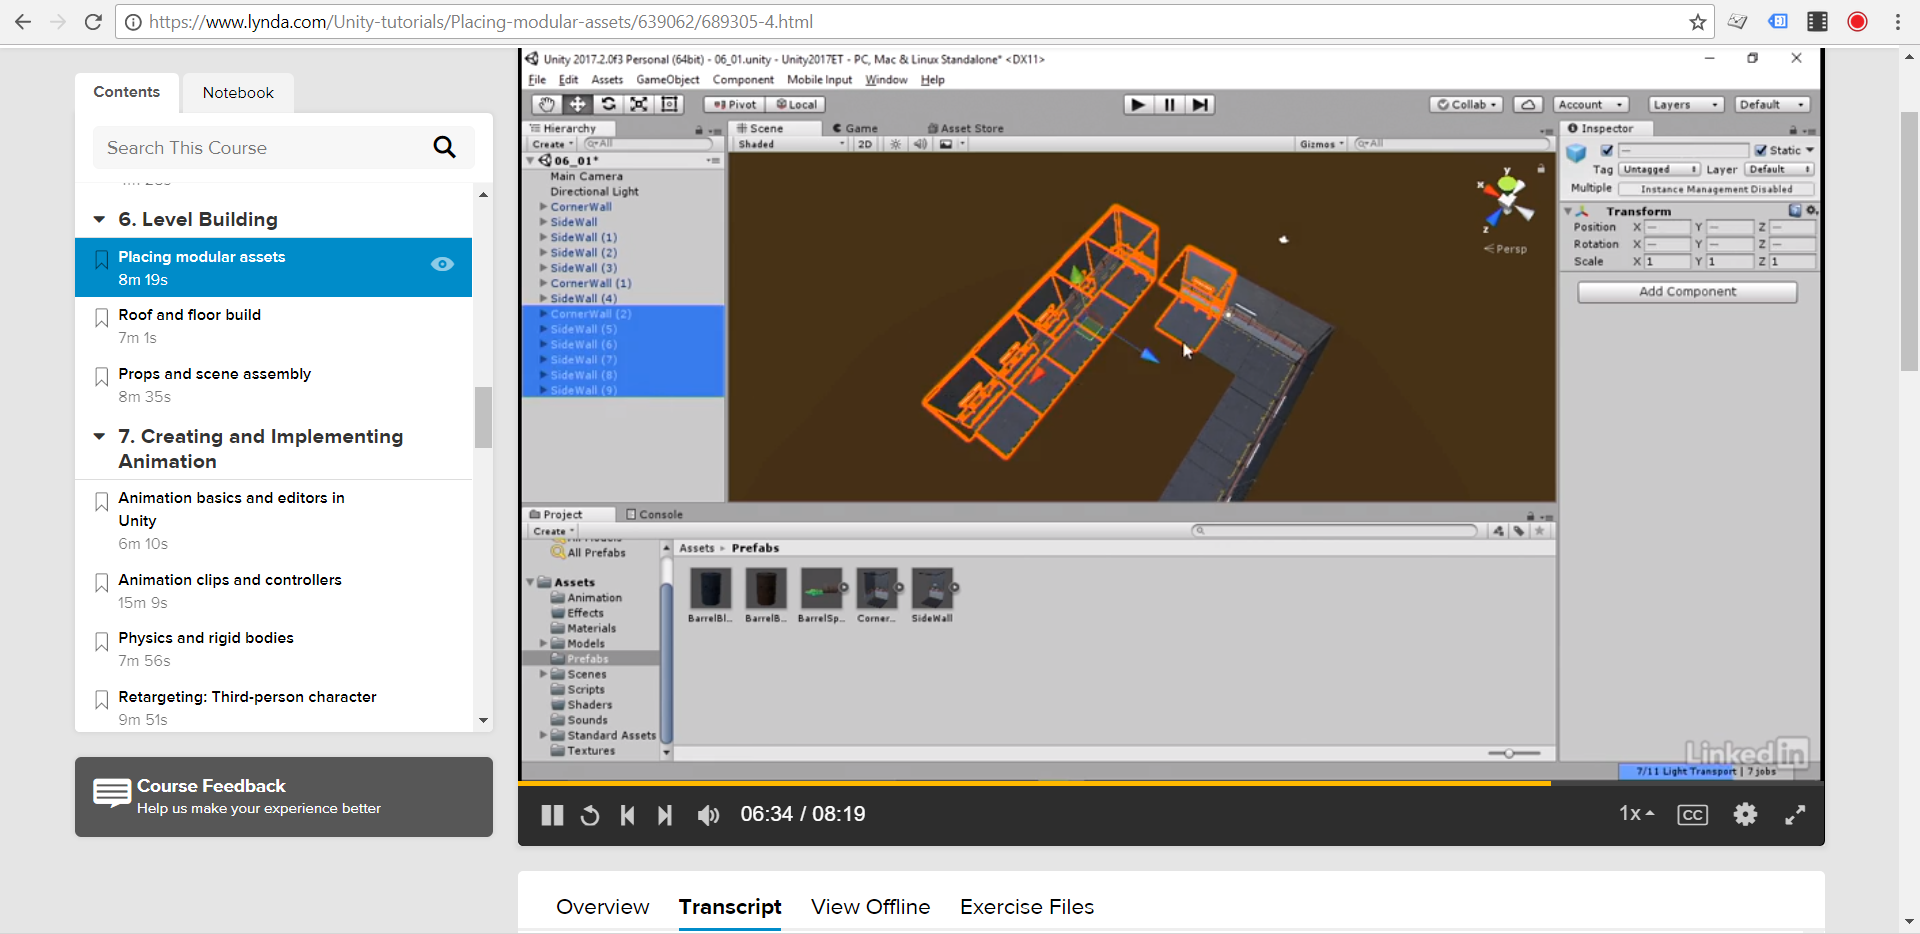Toggle scene lighting sun icon
The image size is (1920, 934).
pos(895,144)
